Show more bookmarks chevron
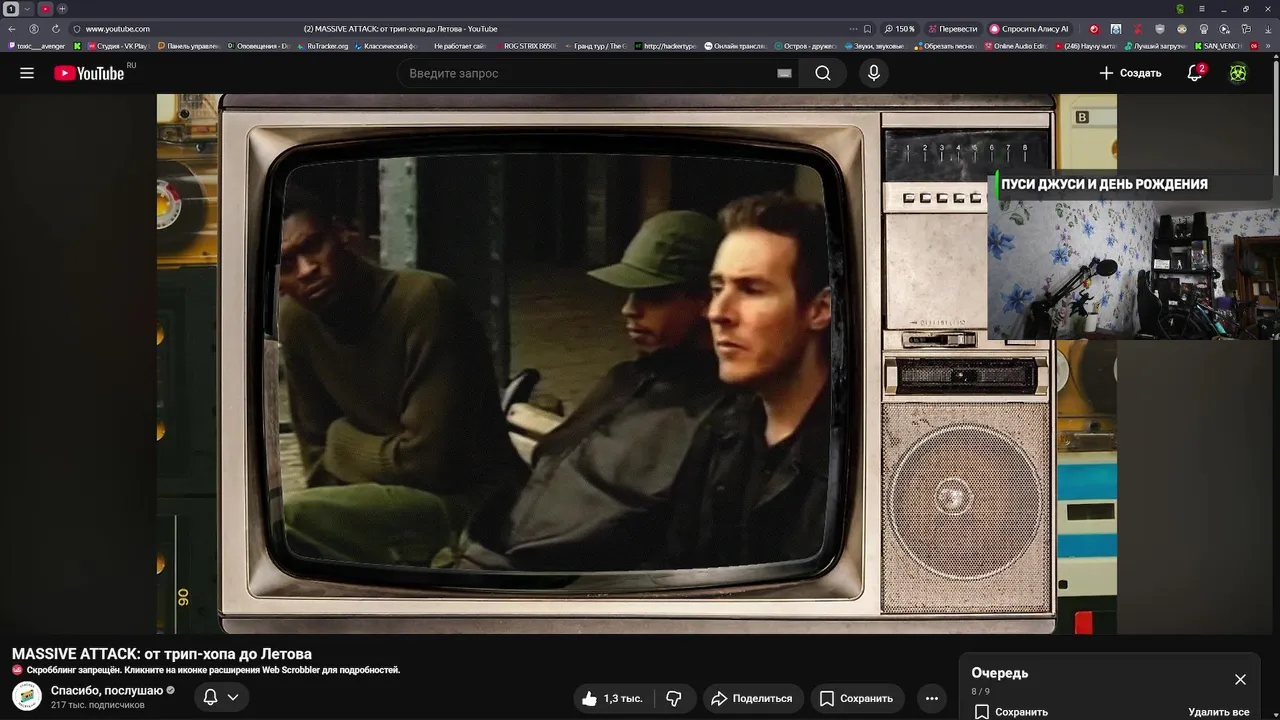1280x720 pixels. [1269, 46]
